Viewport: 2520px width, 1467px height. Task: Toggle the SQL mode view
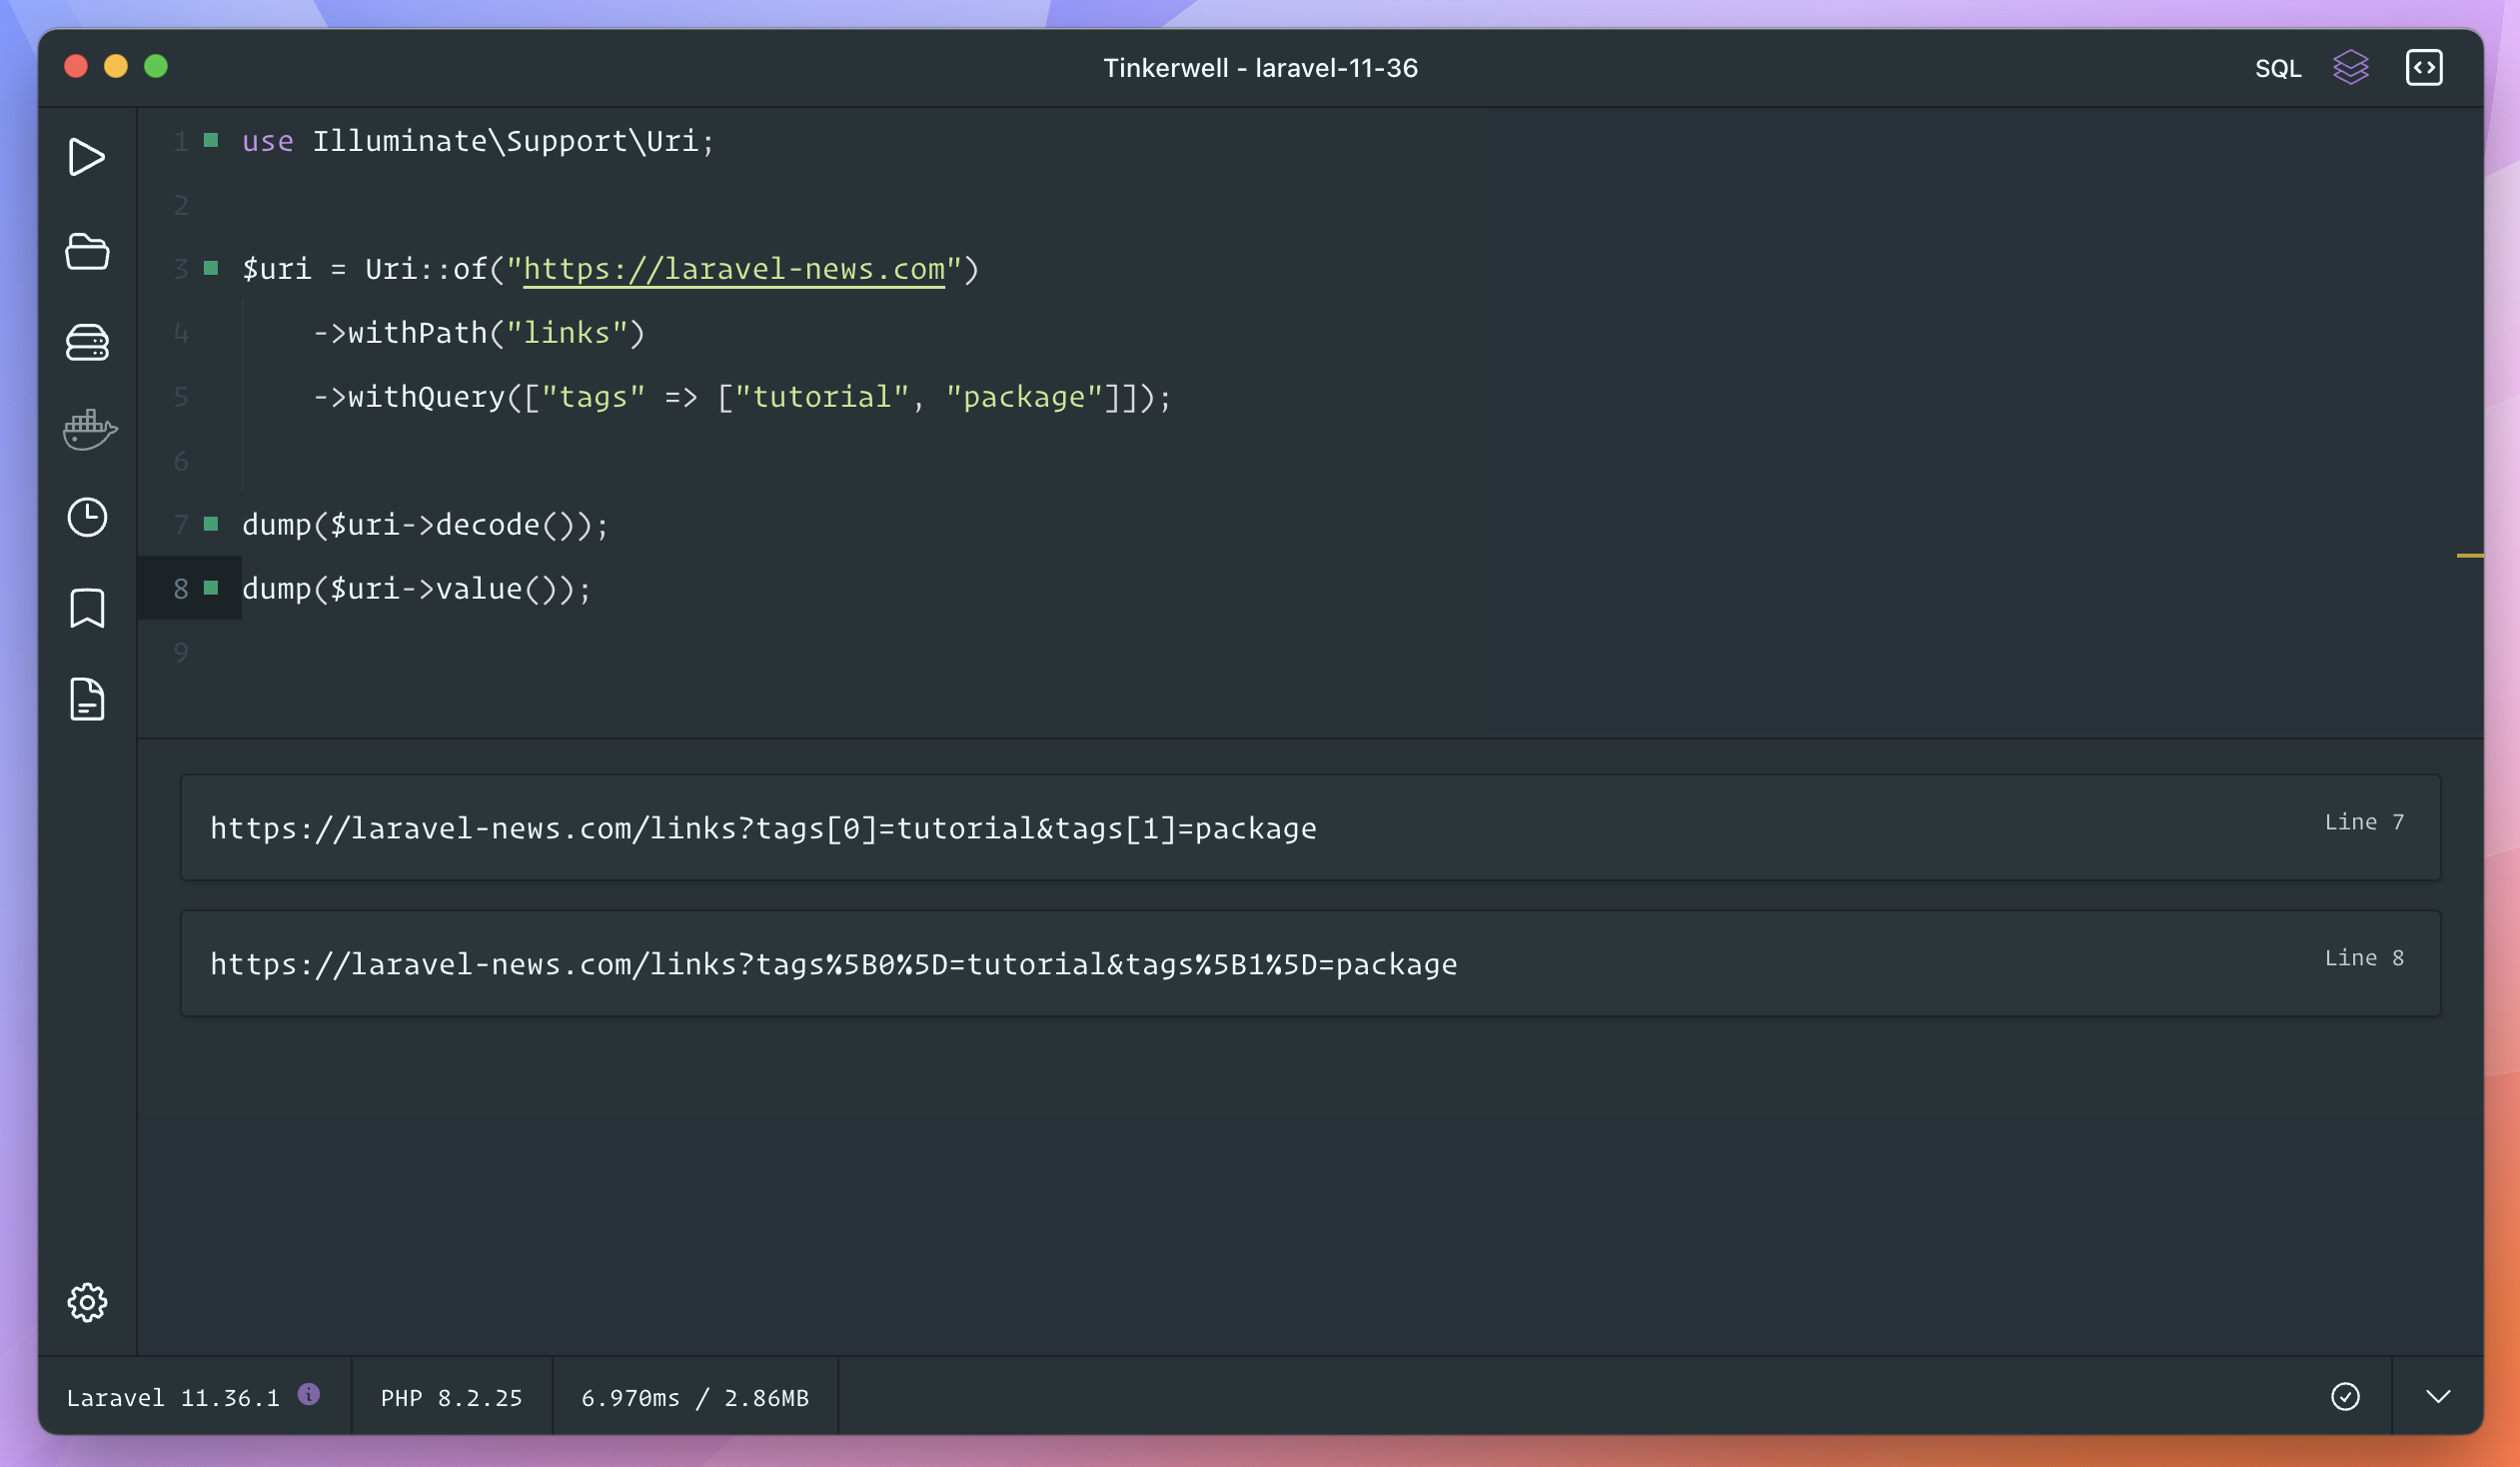coord(2275,68)
